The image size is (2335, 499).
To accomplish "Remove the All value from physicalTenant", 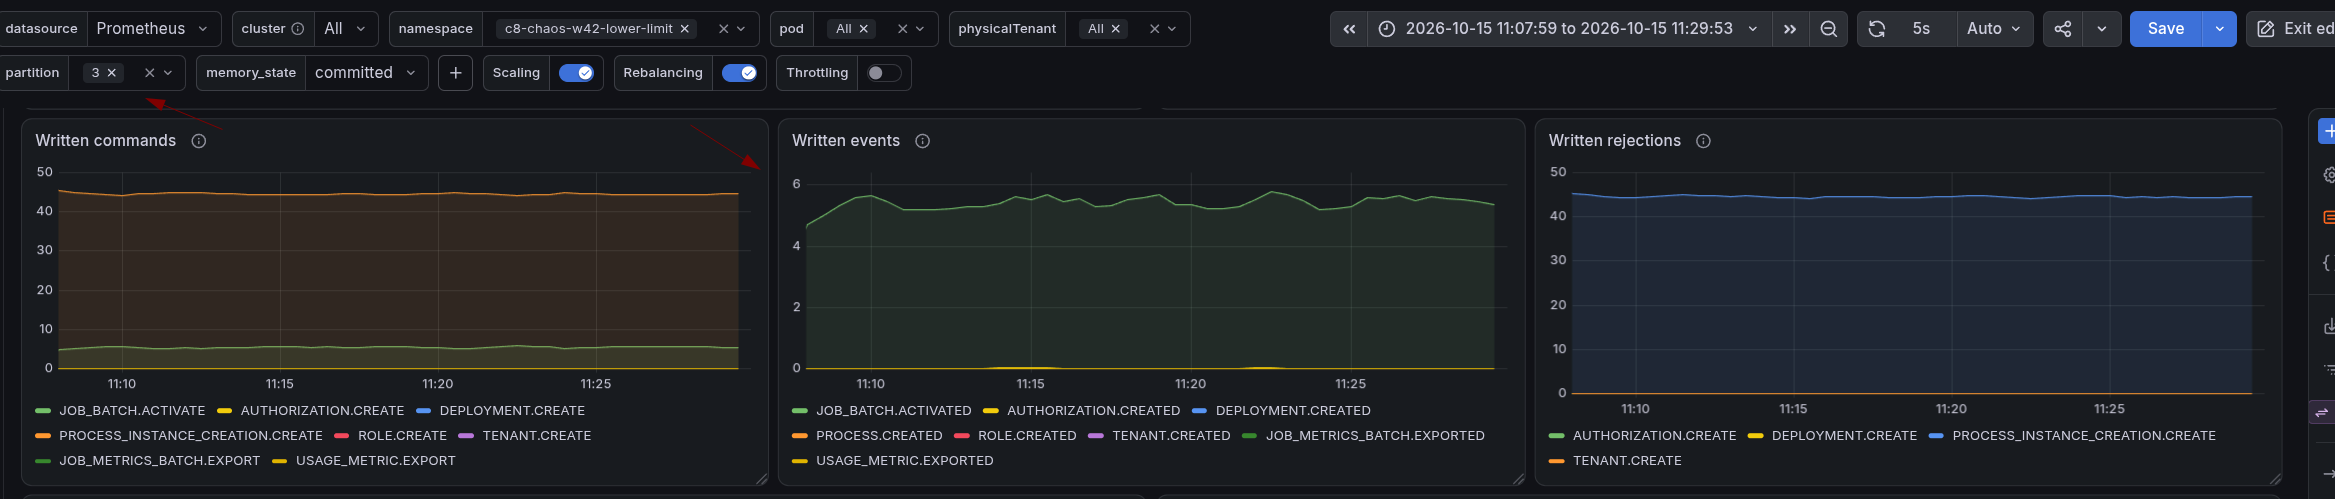I will coord(1115,29).
